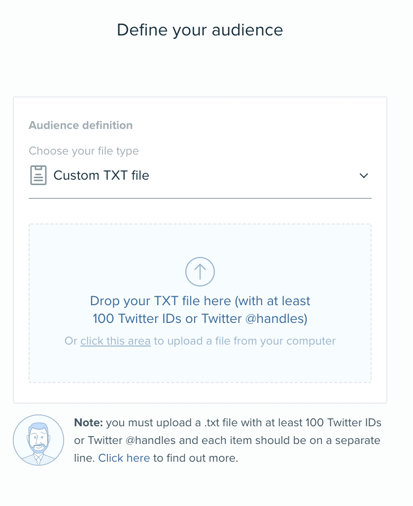Open the "Click here" link in the note
This screenshot has height=506, width=413.
tap(124, 458)
